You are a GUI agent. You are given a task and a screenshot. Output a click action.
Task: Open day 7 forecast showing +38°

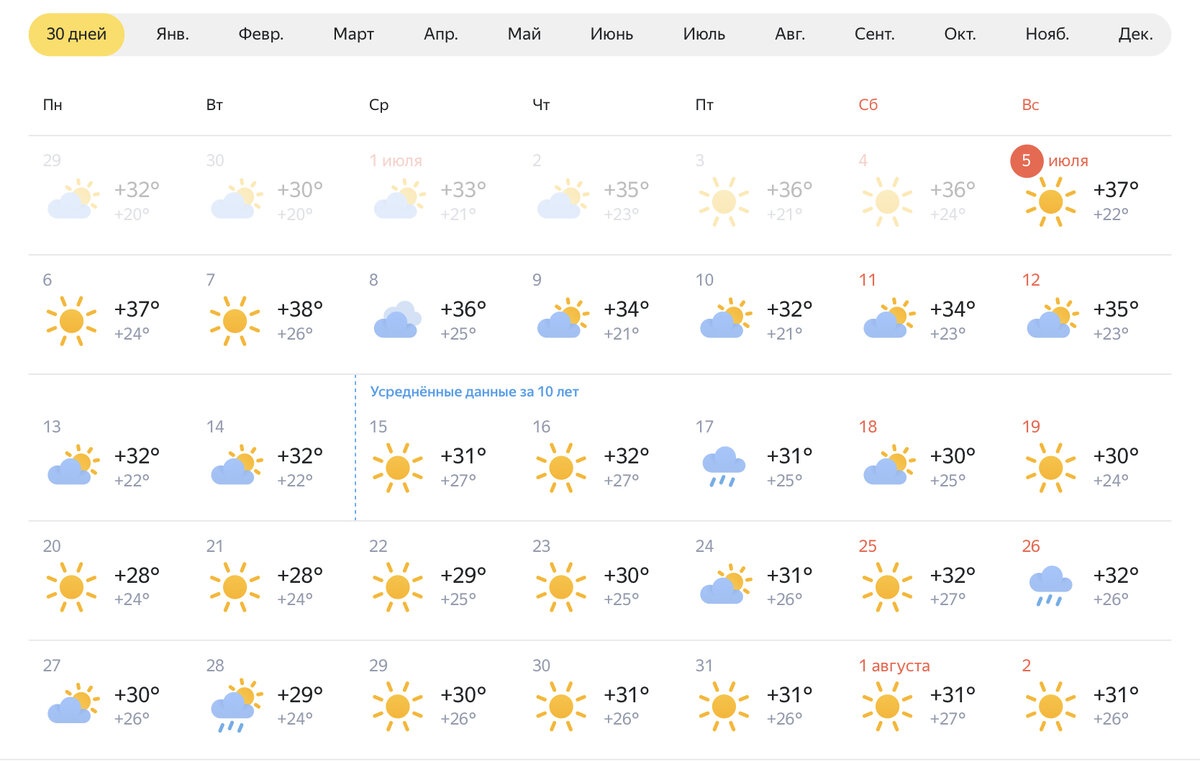(x=273, y=315)
